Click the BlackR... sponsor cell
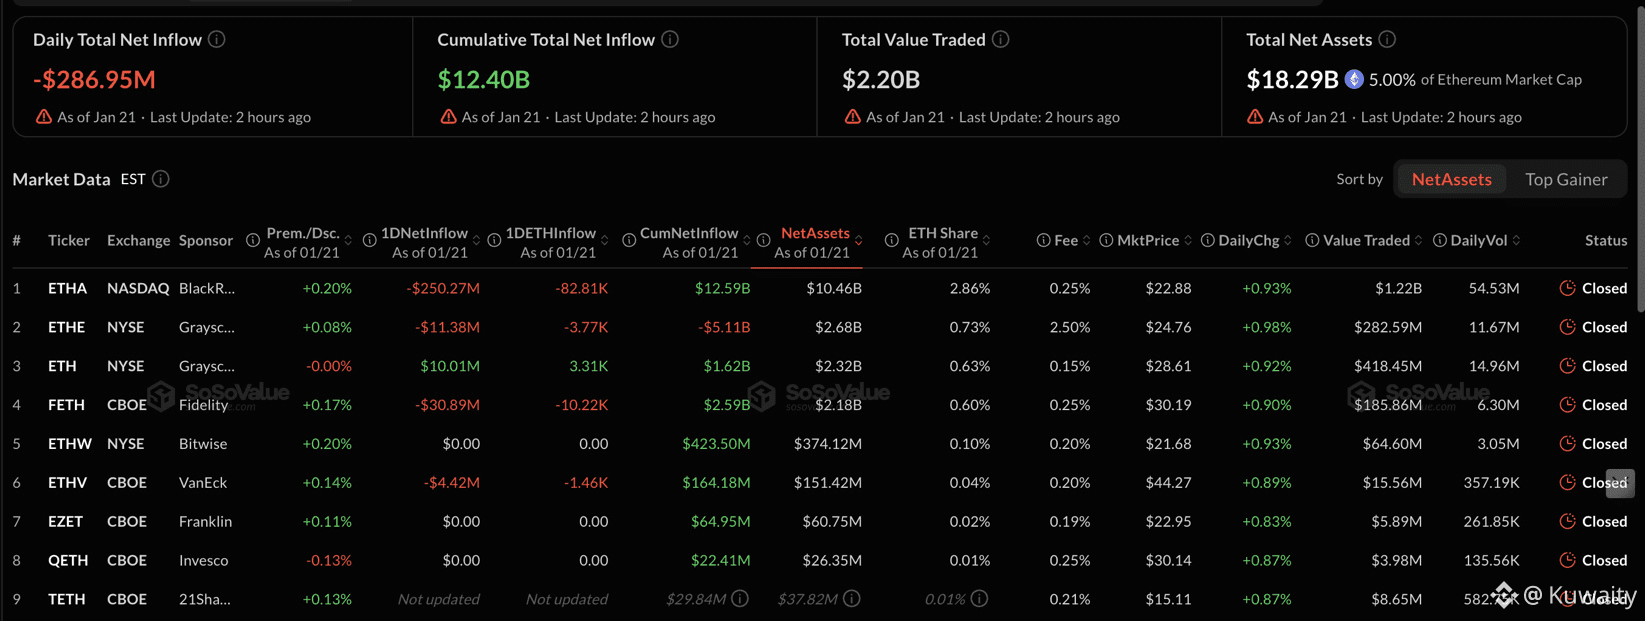Screen dimensions: 1645x621 point(207,288)
